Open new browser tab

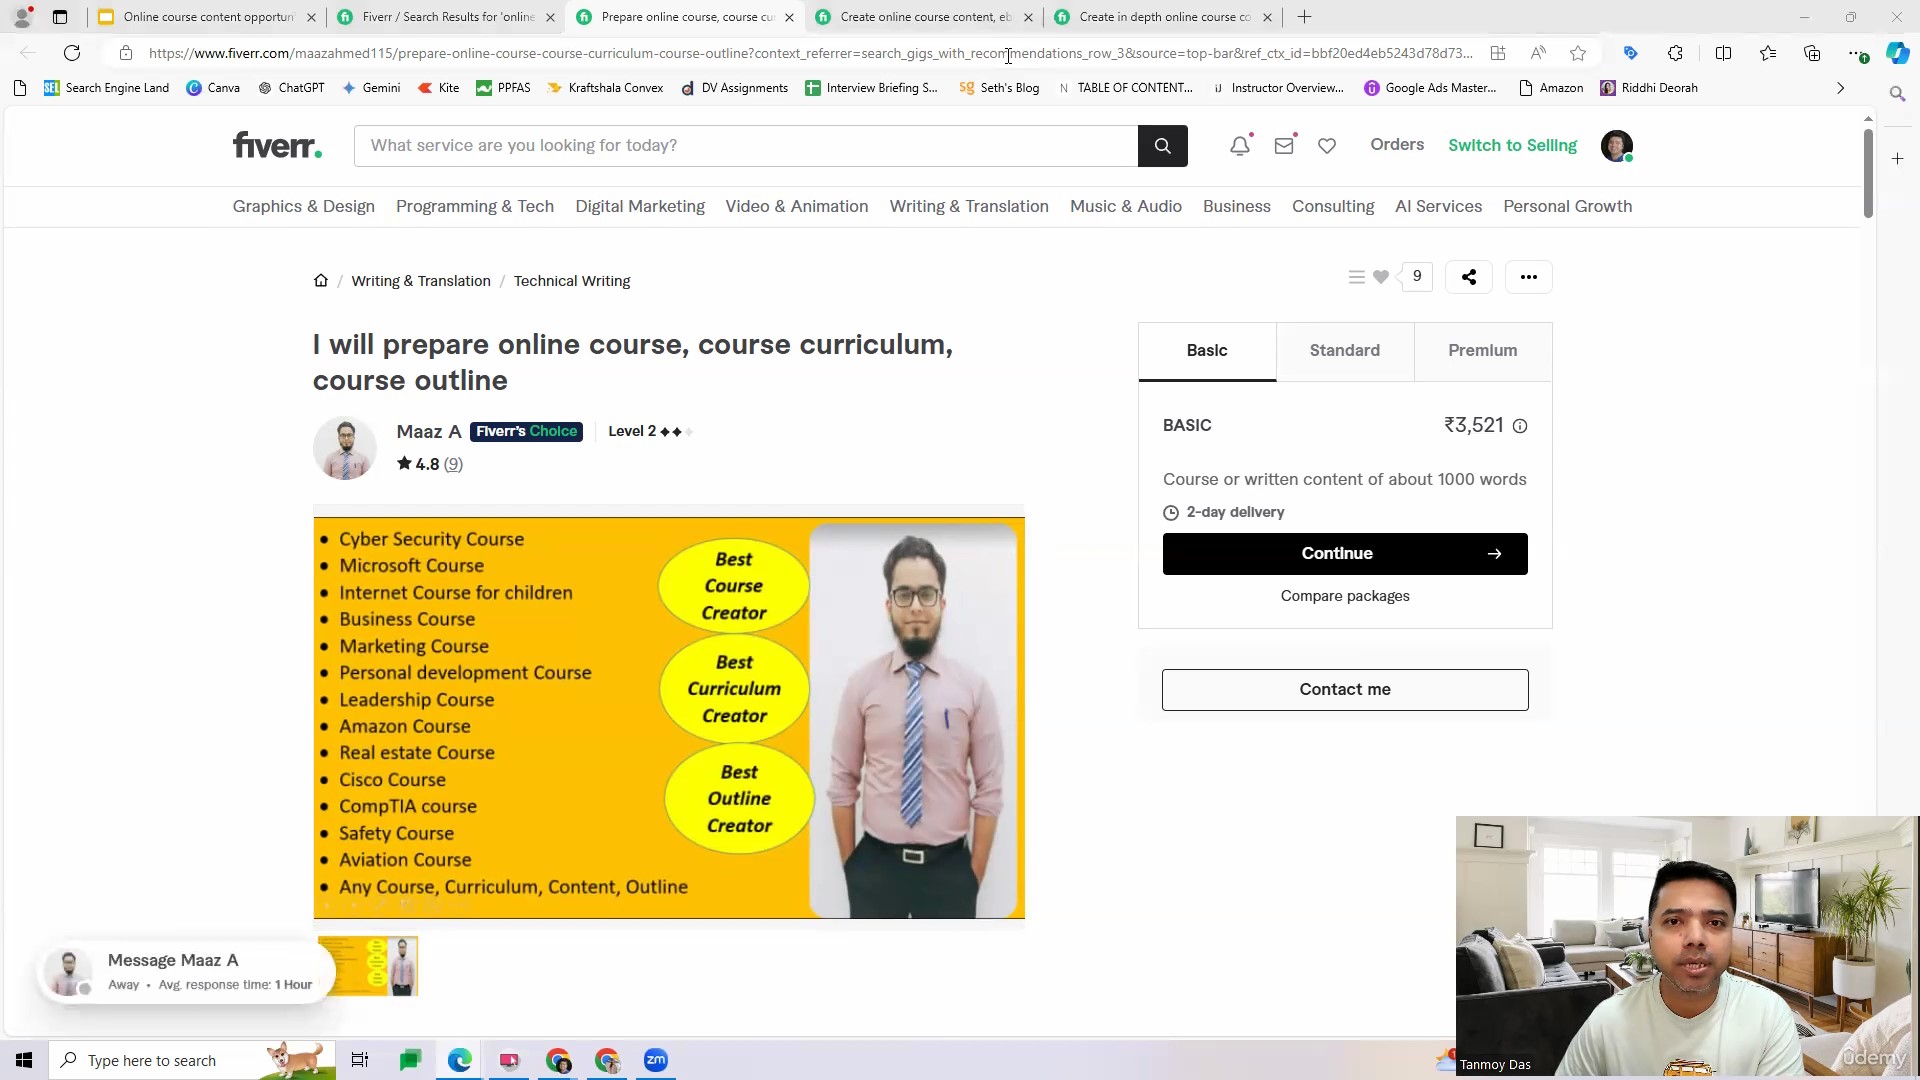coord(1304,17)
